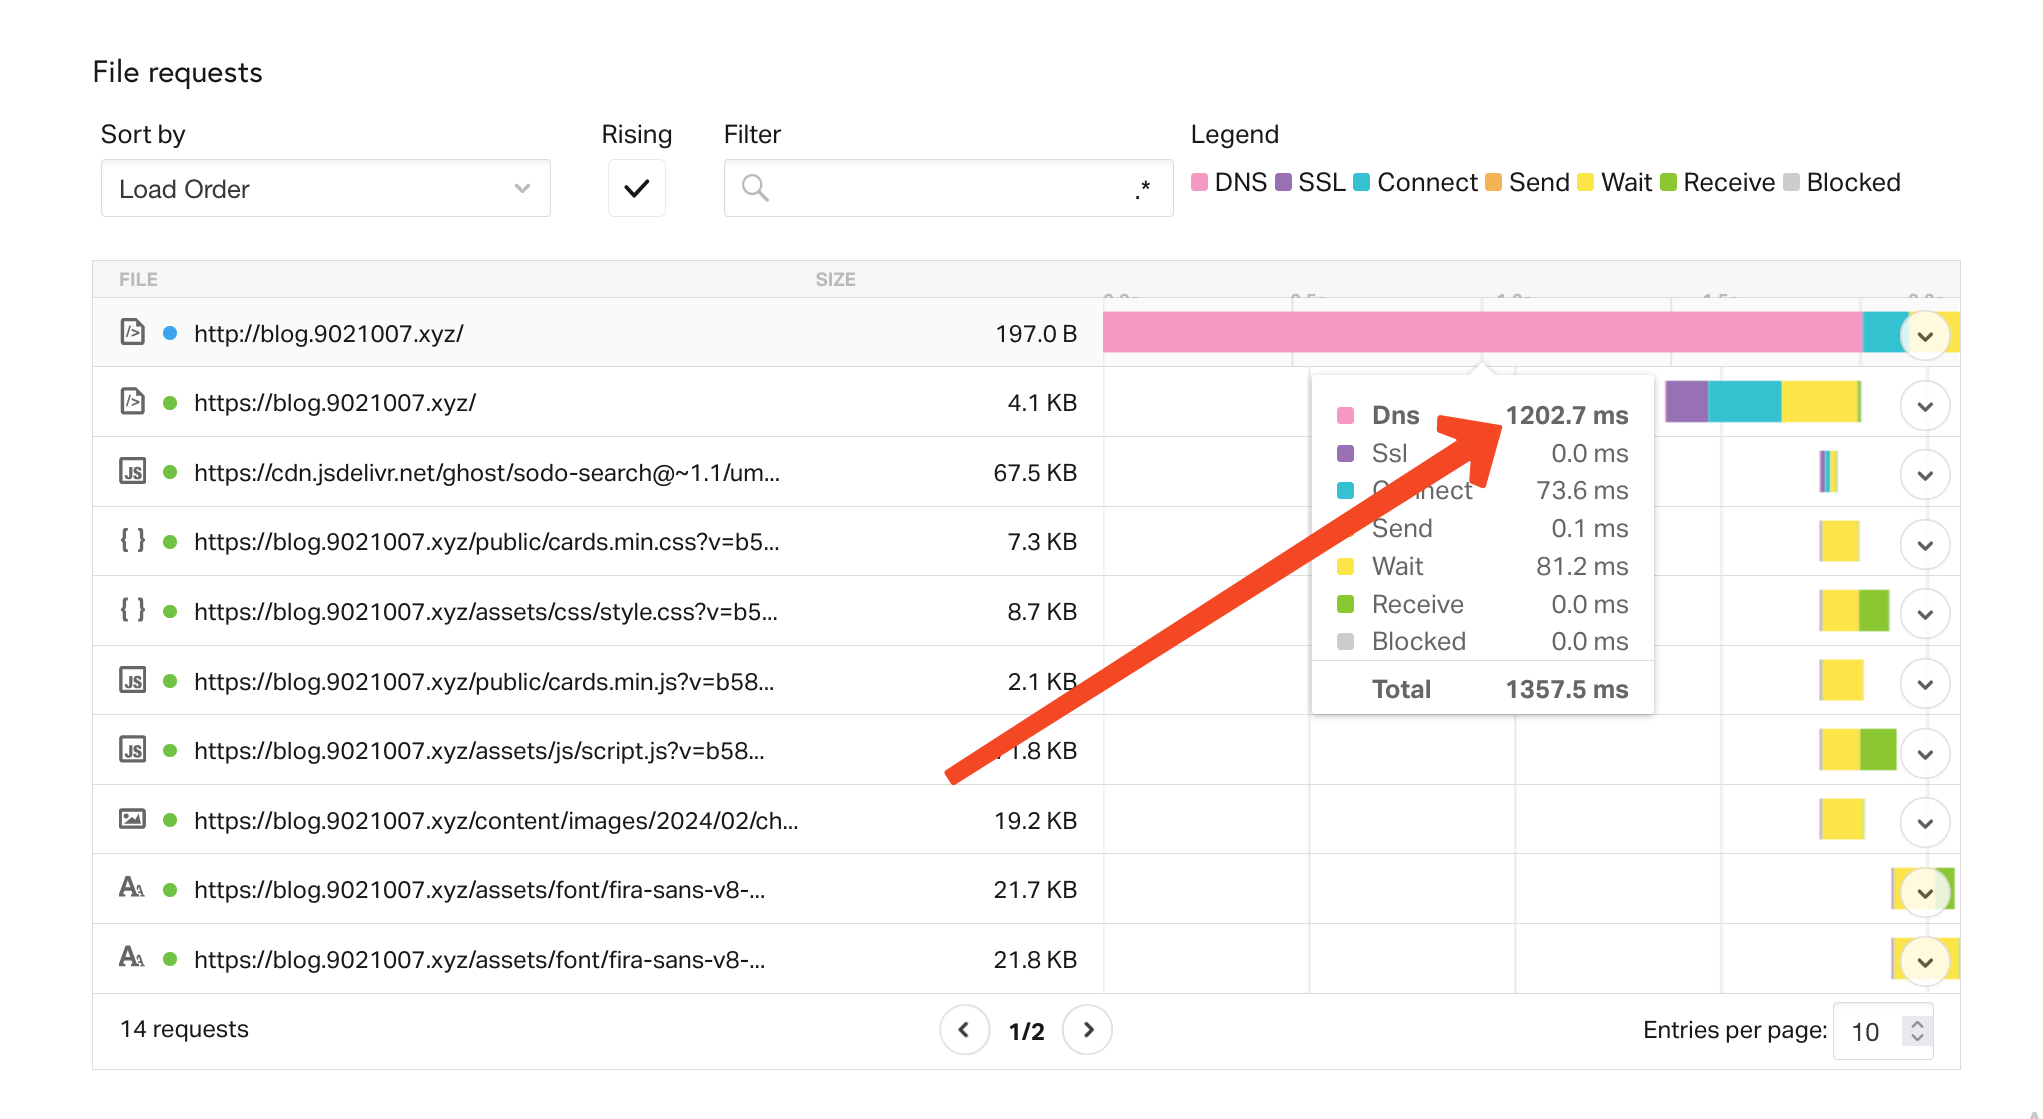Open the https://blog.9021007.xyz/ request link
The height and width of the screenshot is (1119, 2043).
tap(335, 403)
